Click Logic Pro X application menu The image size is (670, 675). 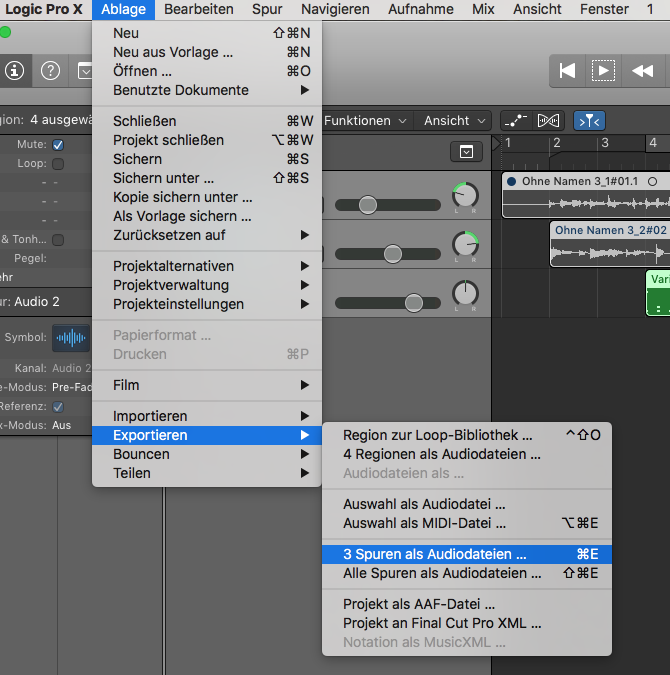click(43, 9)
